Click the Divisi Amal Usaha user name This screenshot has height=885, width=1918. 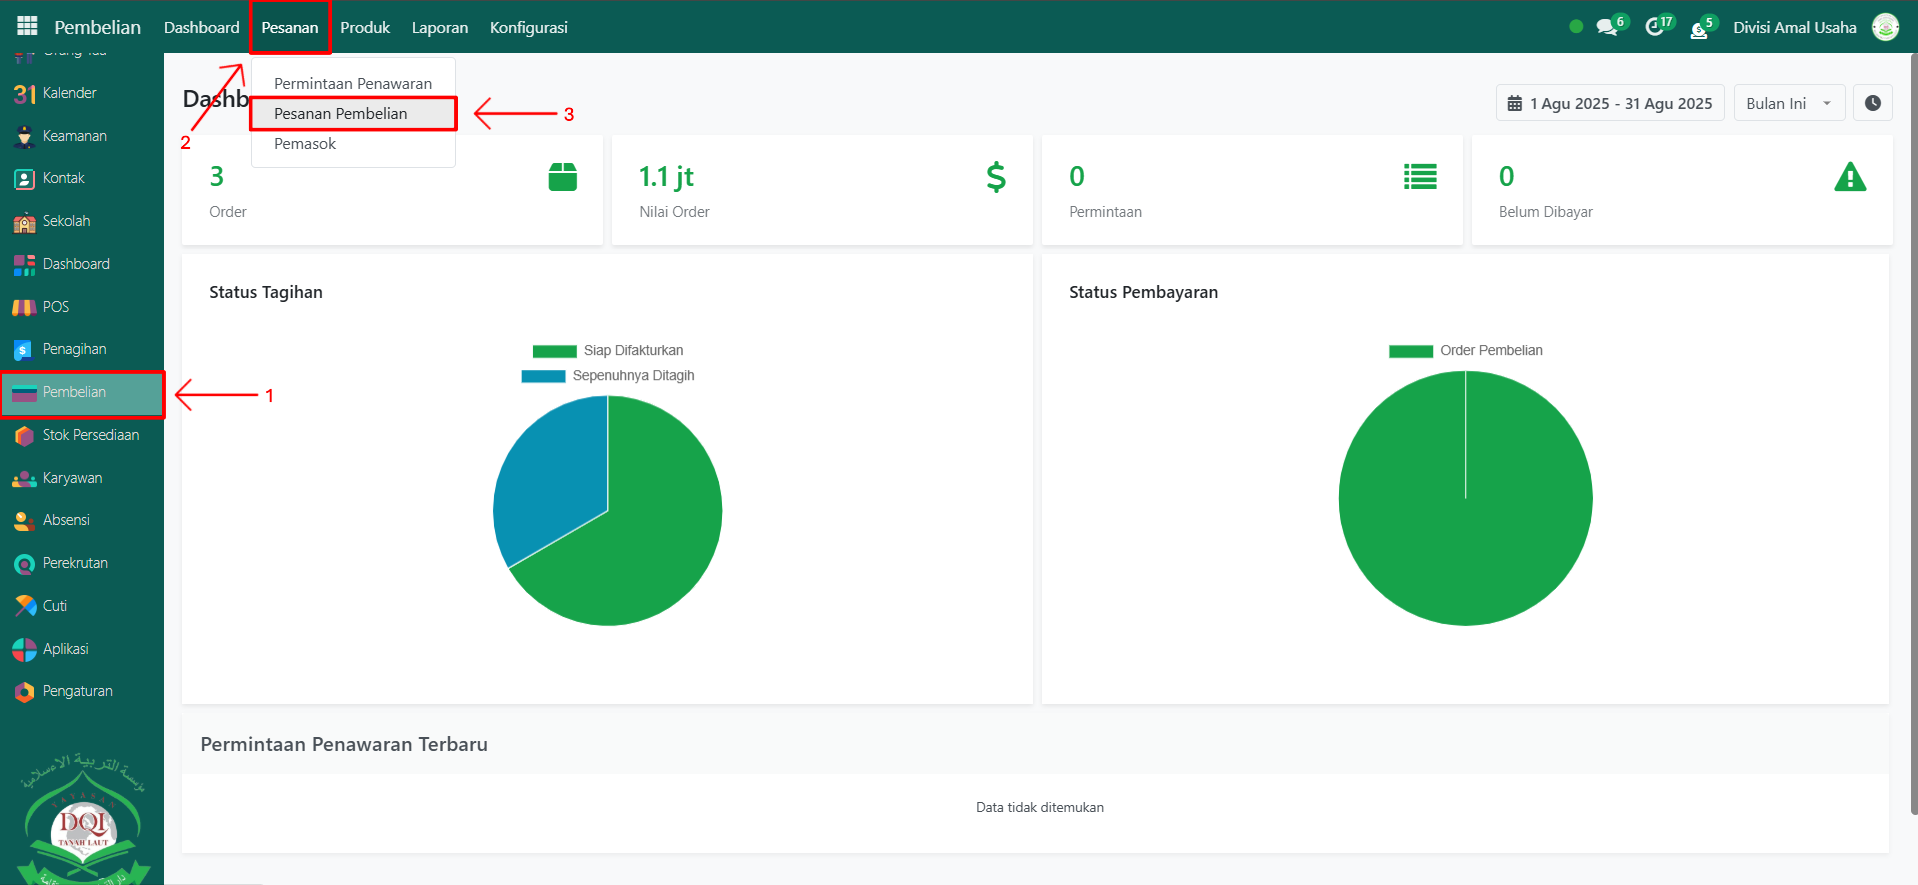click(1794, 27)
